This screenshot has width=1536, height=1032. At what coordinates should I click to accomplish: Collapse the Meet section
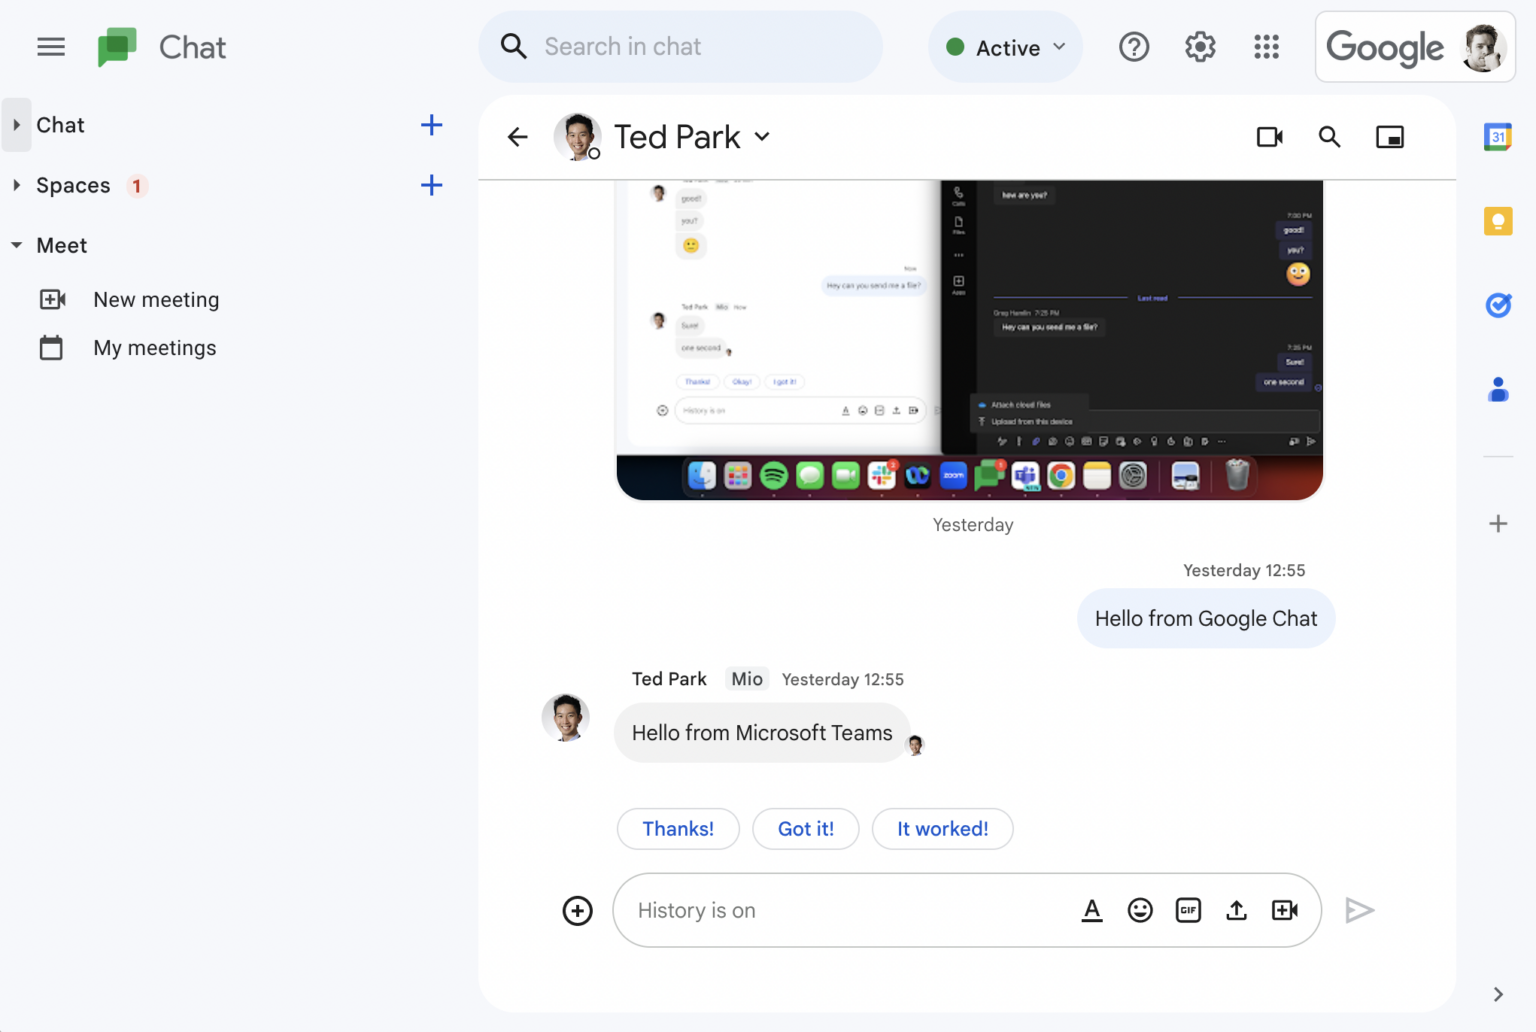[15, 245]
